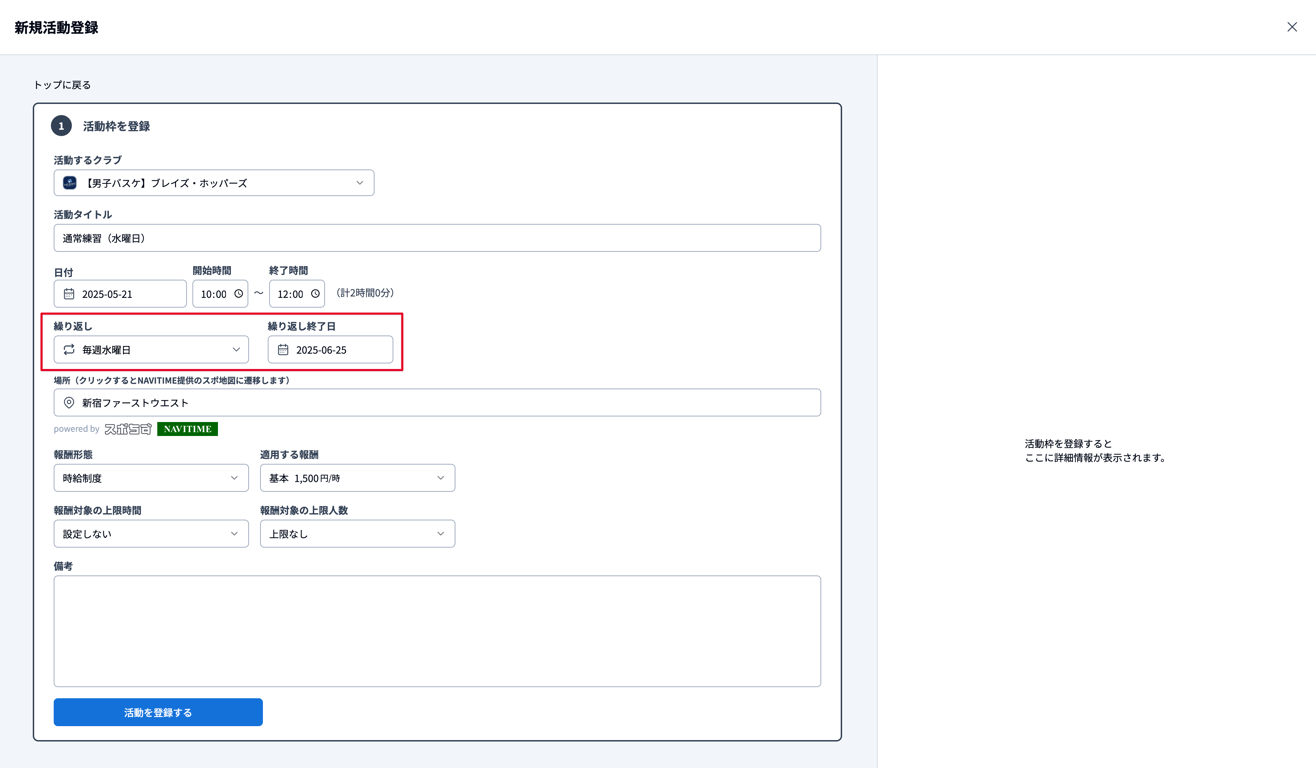
Task: Open the 報酬対象の上限時間 dropdown
Action: coord(151,534)
